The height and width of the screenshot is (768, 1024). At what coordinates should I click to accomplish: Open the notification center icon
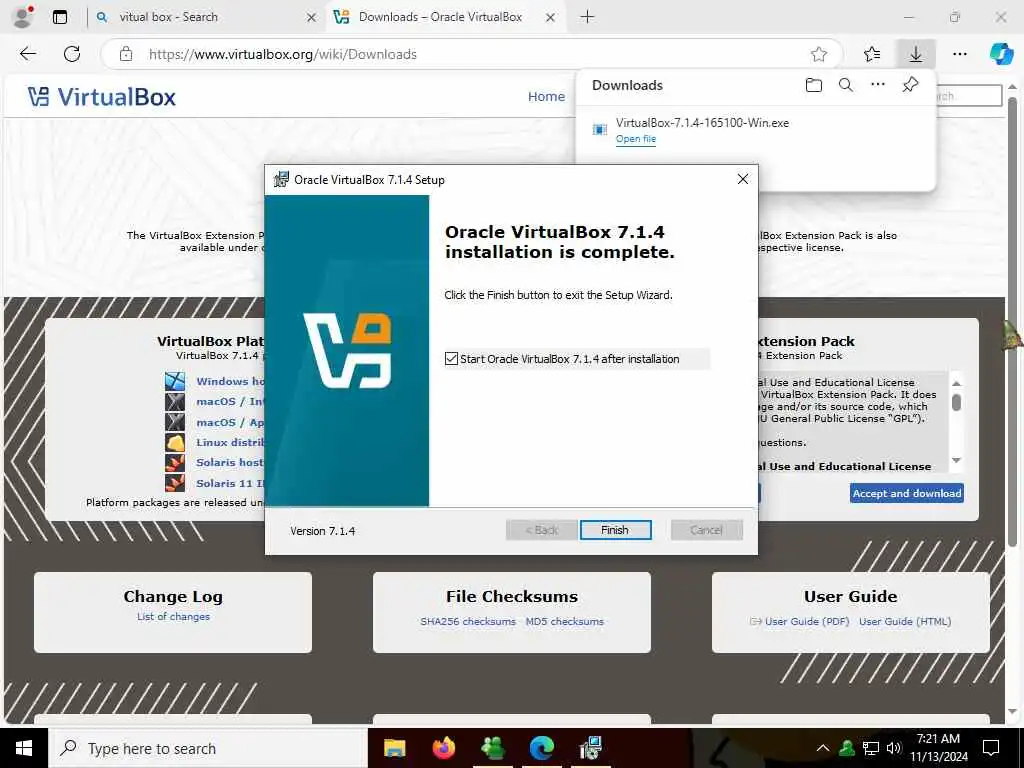[x=991, y=748]
